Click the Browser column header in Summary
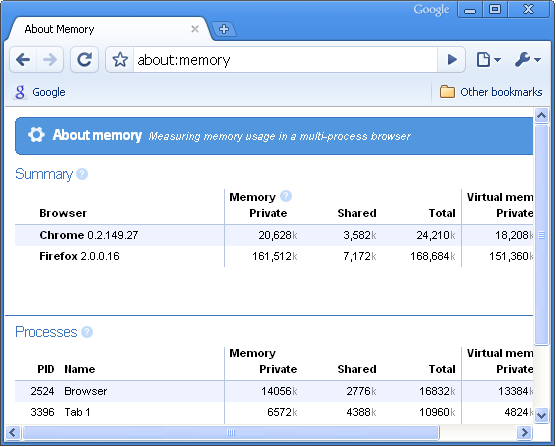Image resolution: width=556 pixels, height=447 pixels. coord(63,213)
